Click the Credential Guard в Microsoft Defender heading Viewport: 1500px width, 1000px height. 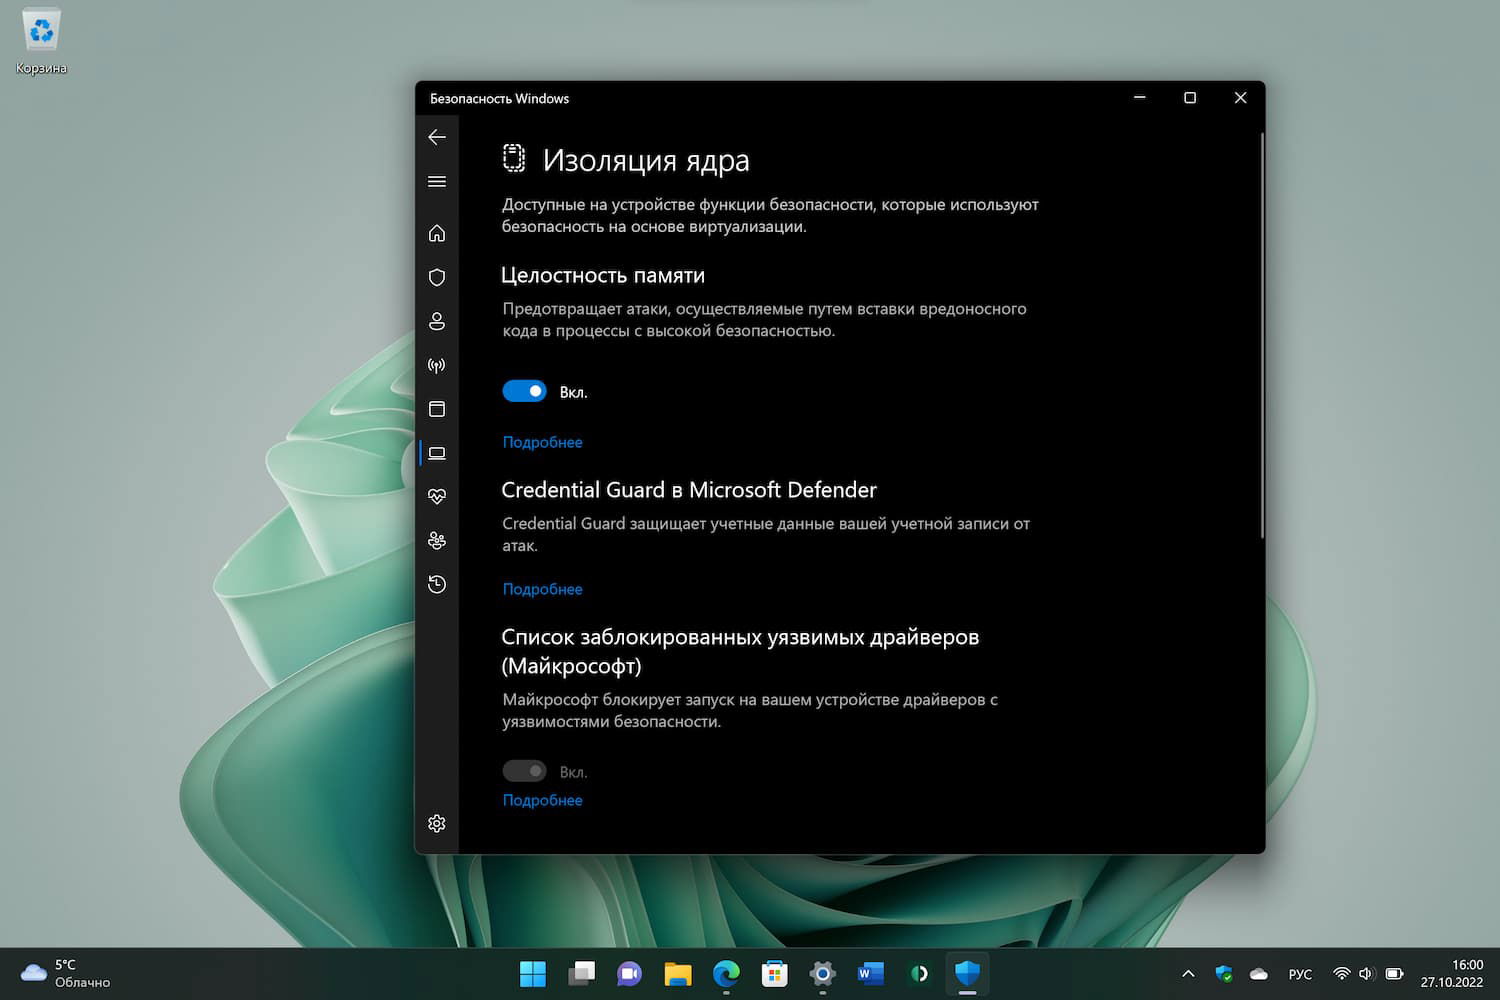(689, 490)
